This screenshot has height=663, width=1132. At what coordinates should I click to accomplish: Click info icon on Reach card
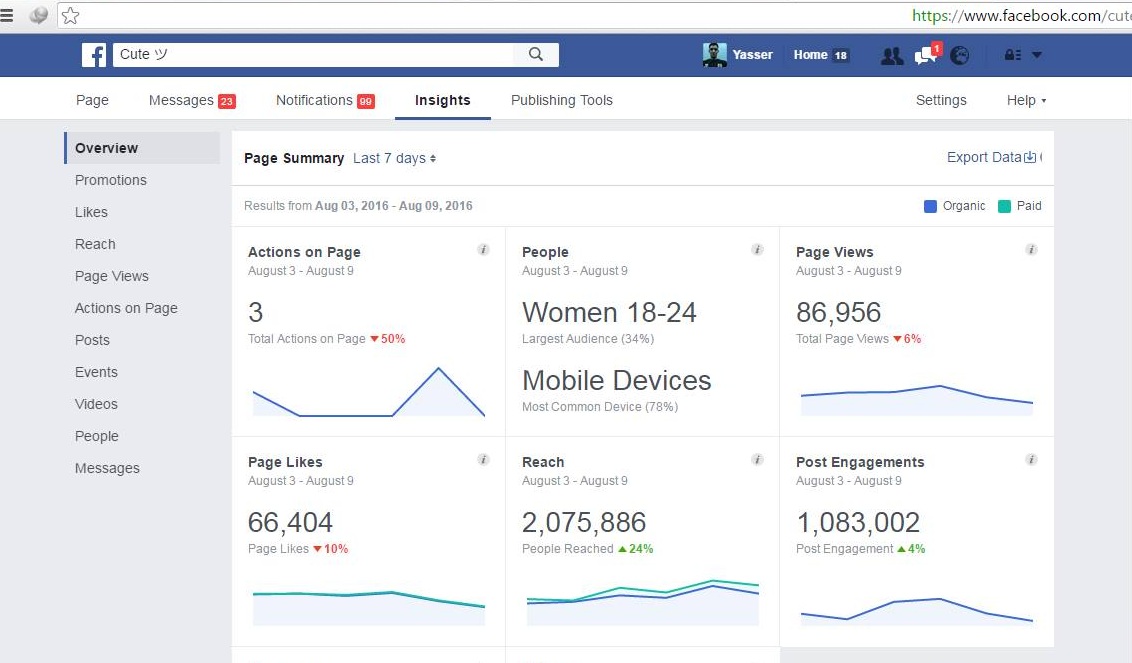point(757,460)
